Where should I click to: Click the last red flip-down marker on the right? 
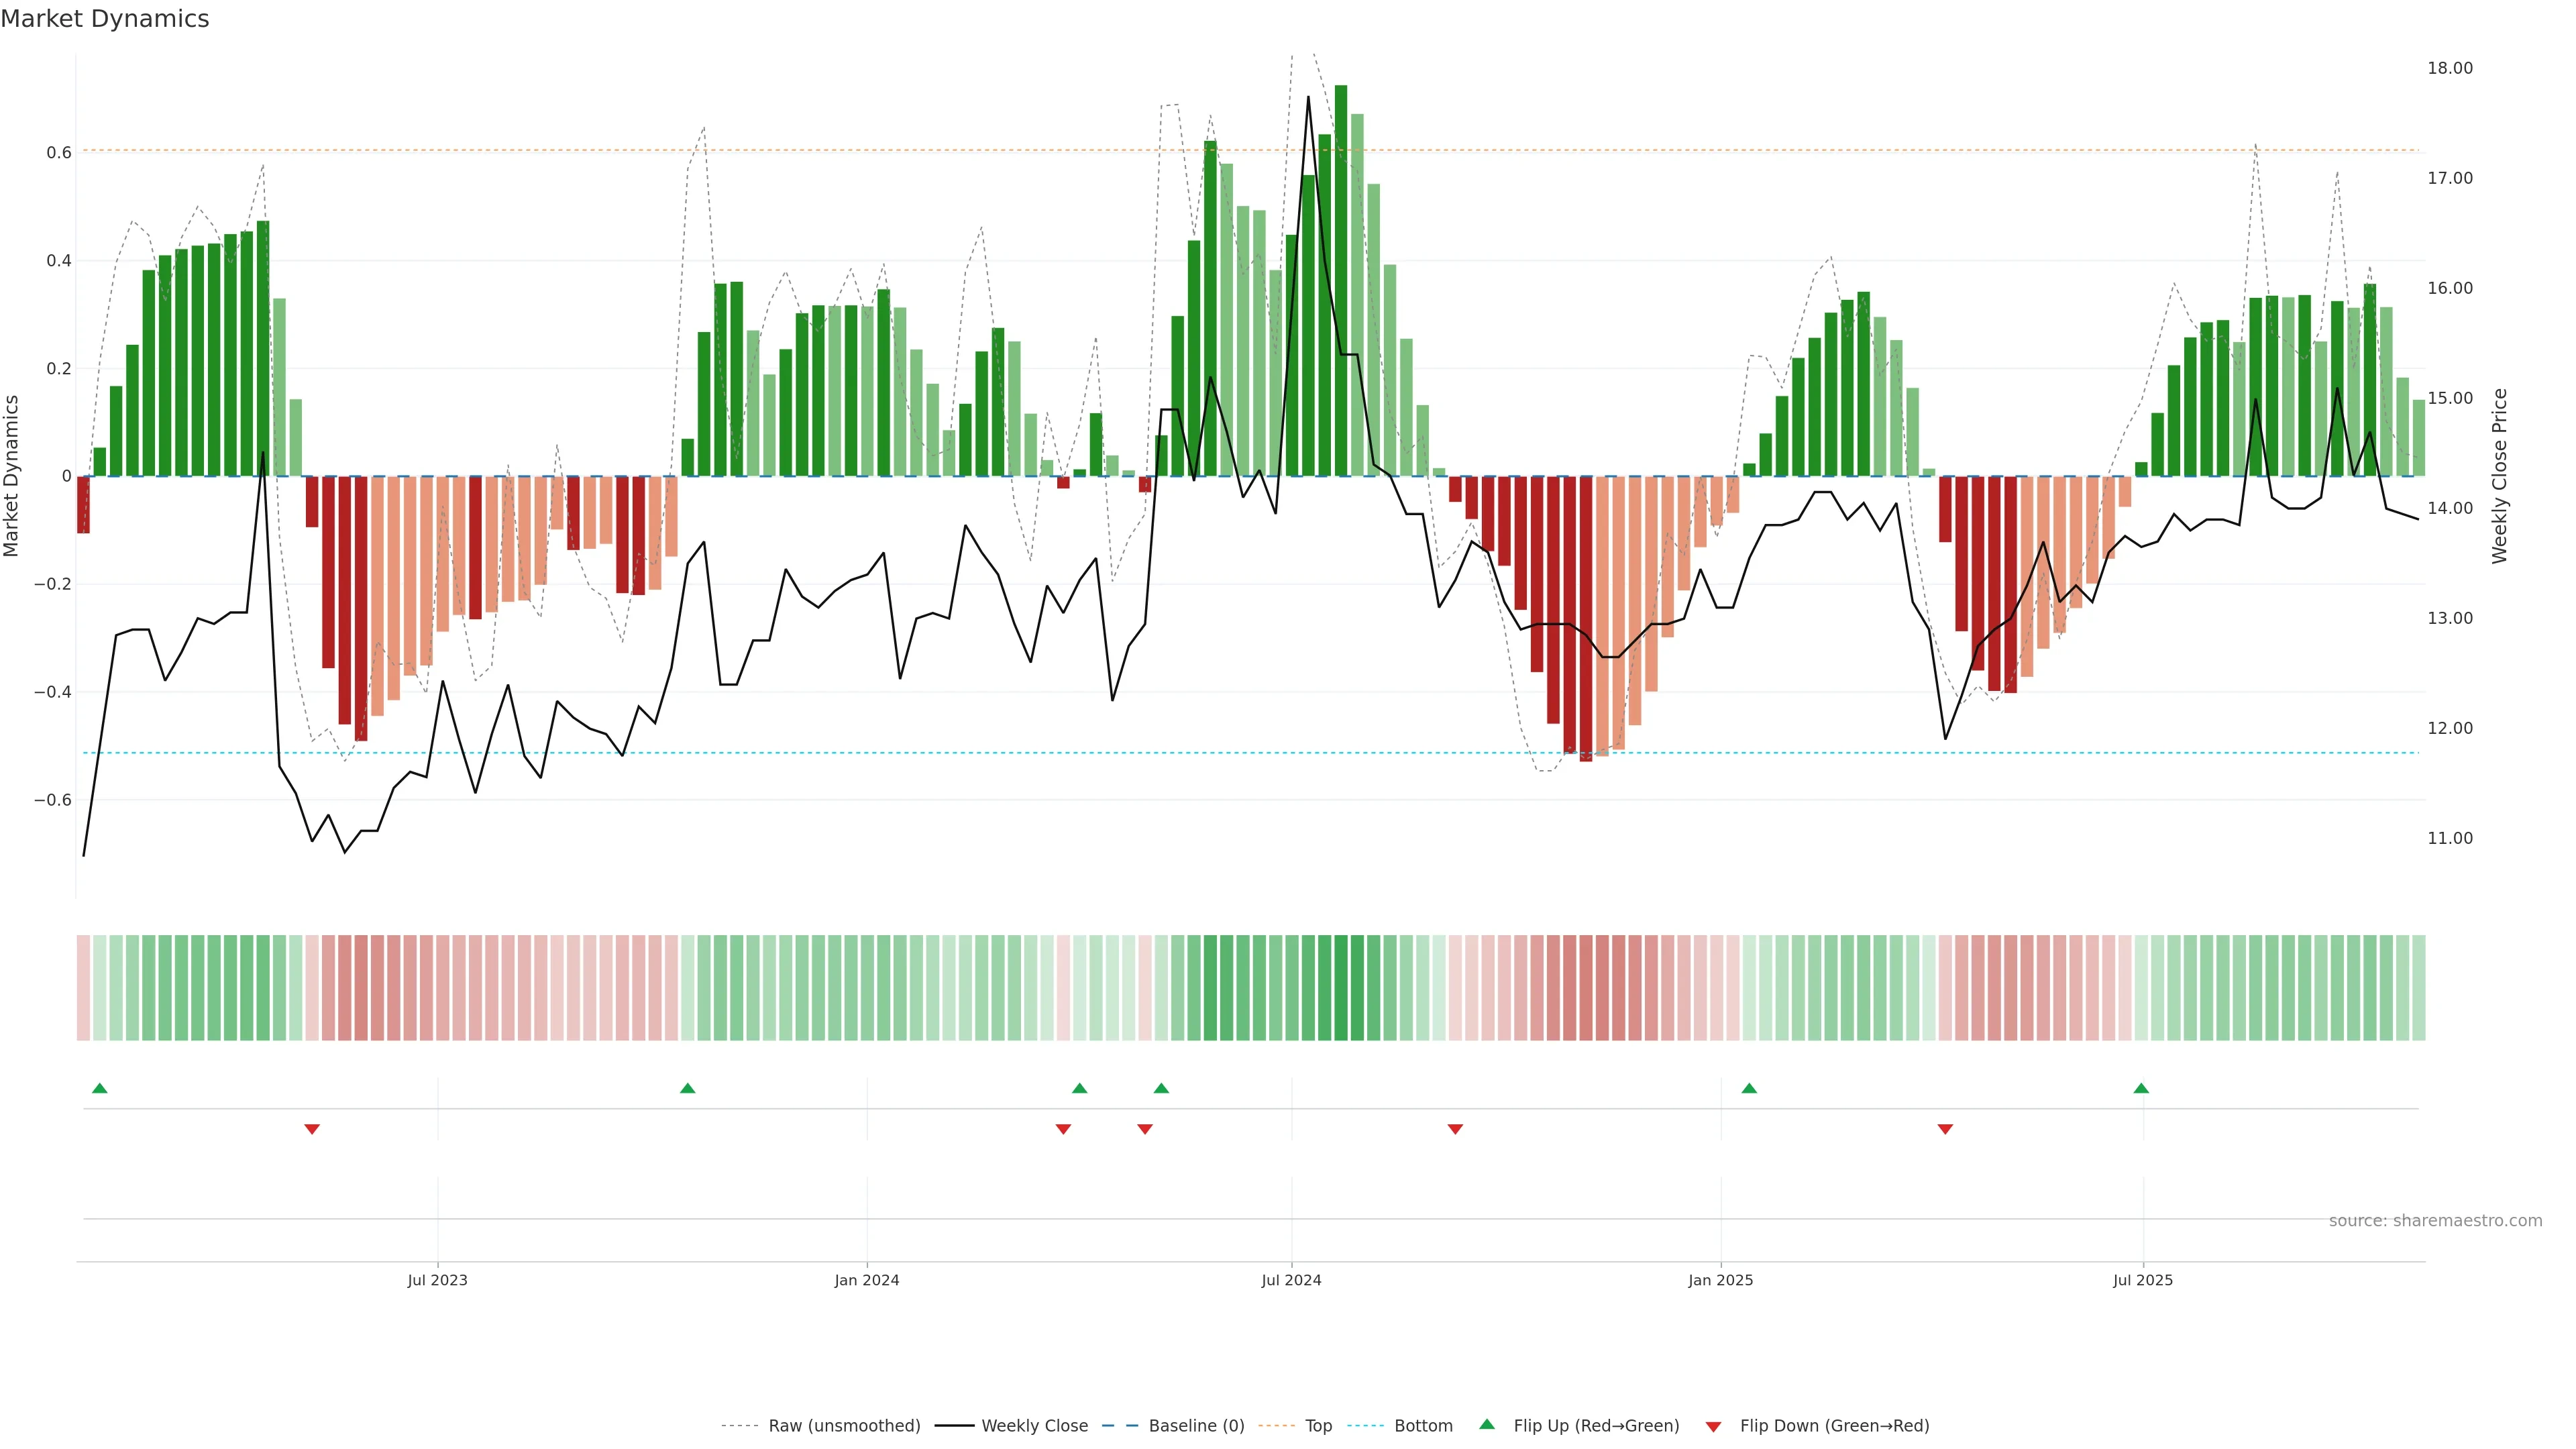pos(1945,1129)
